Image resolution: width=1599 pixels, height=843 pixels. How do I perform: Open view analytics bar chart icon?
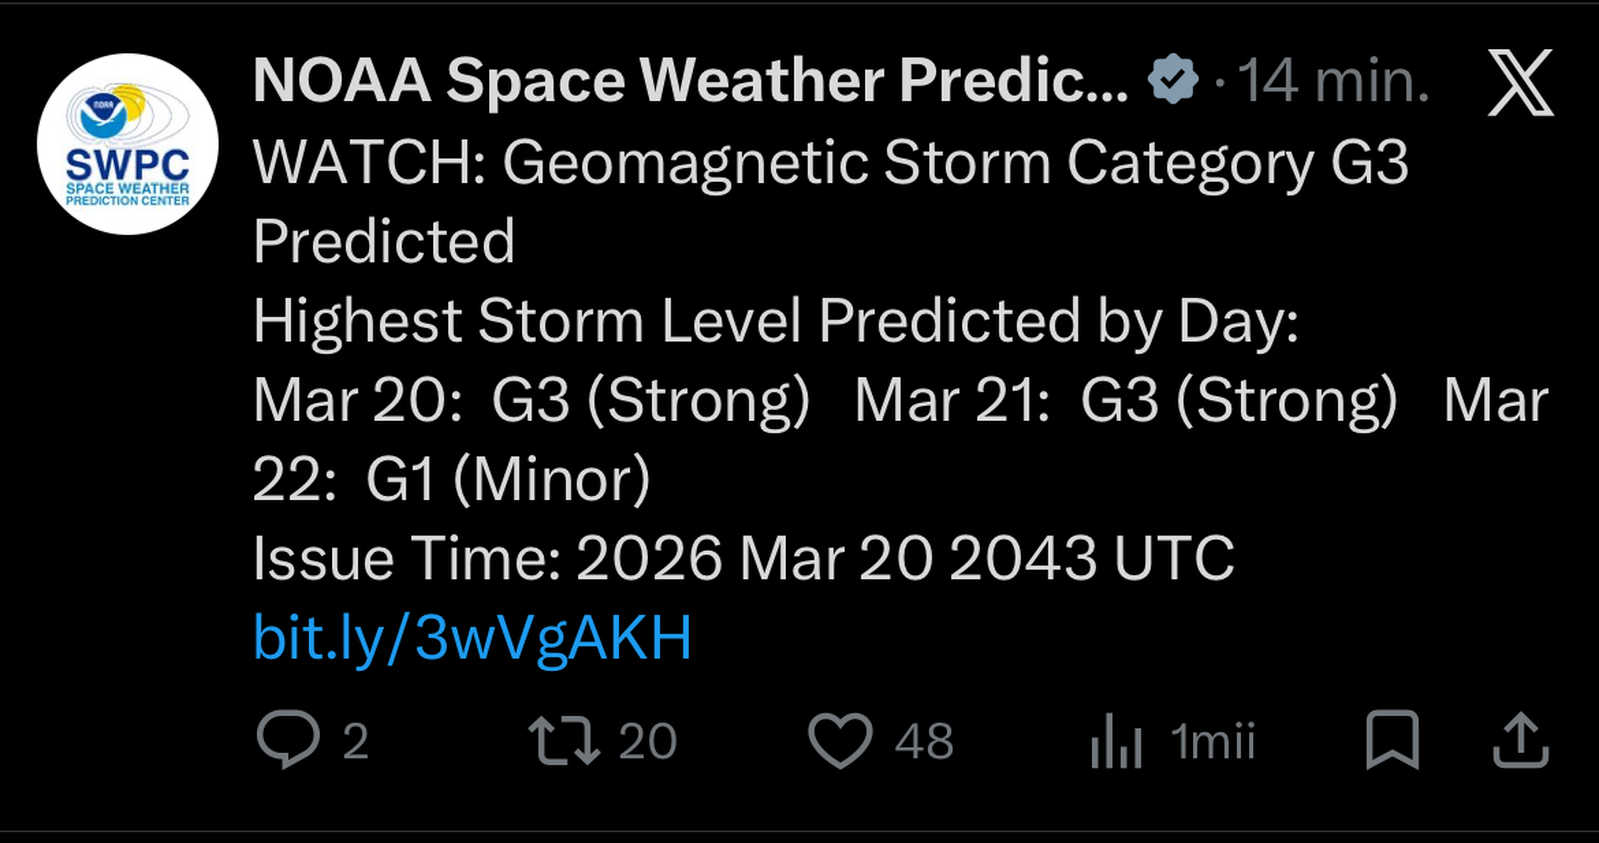pyautogui.click(x=1116, y=741)
